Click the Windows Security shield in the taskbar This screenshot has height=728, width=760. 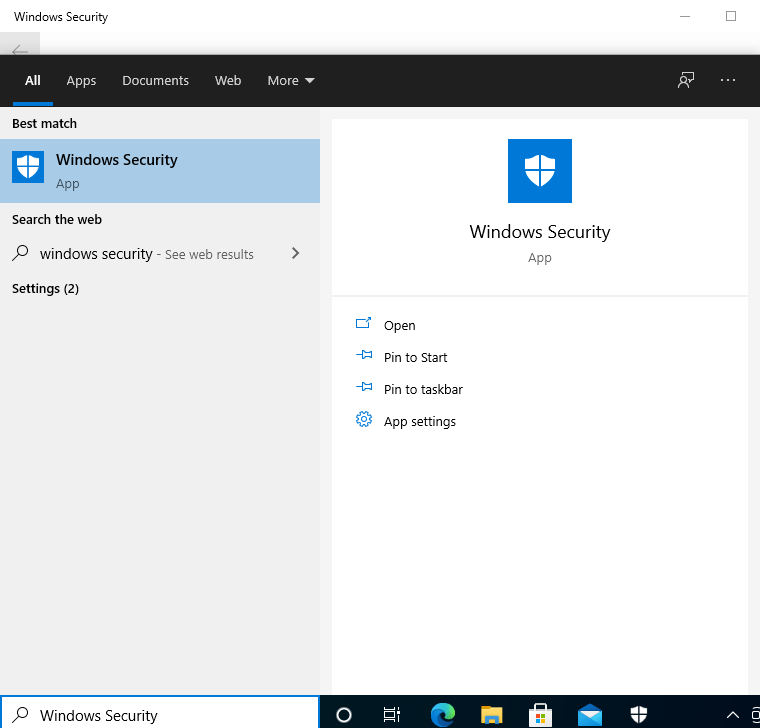[638, 714]
